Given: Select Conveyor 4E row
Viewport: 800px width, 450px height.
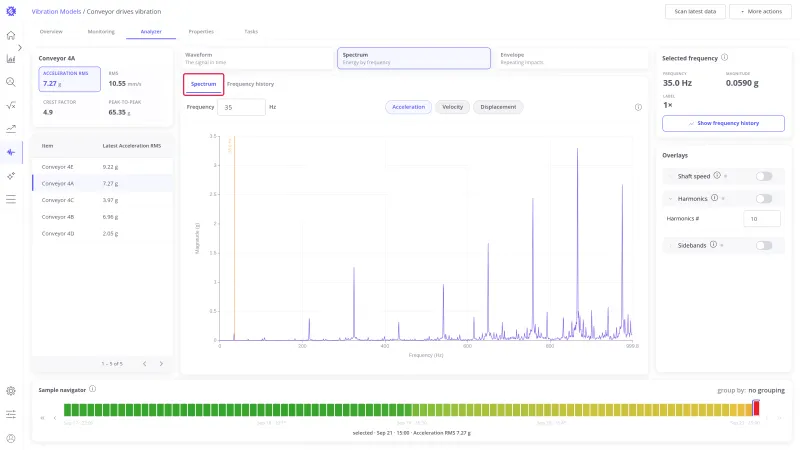Looking at the screenshot, I should (103, 167).
